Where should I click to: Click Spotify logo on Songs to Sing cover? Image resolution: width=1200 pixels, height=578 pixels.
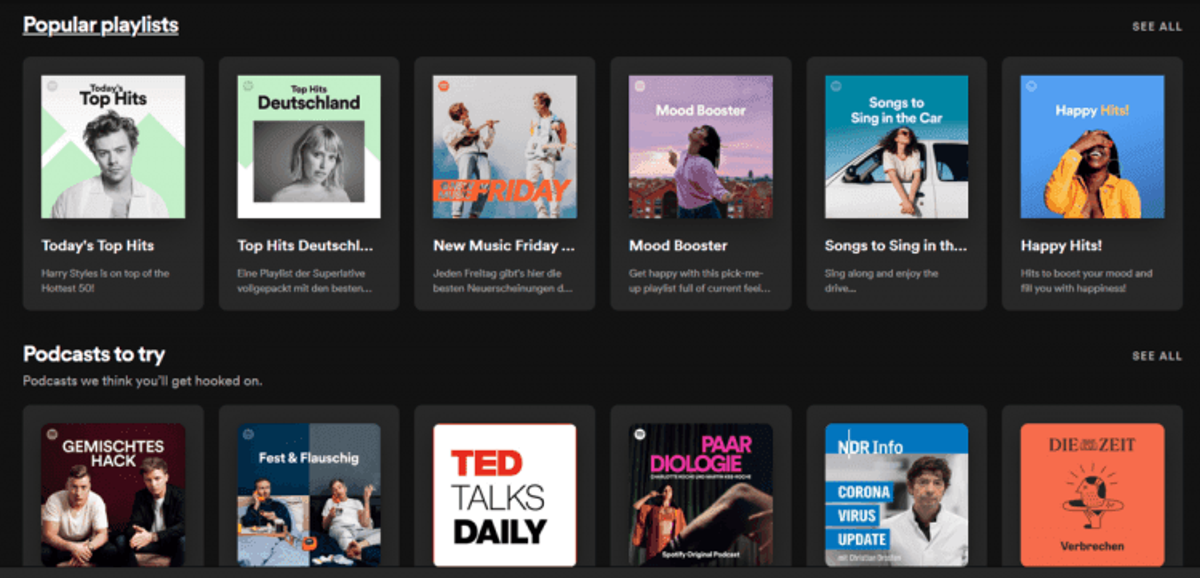pos(836,86)
